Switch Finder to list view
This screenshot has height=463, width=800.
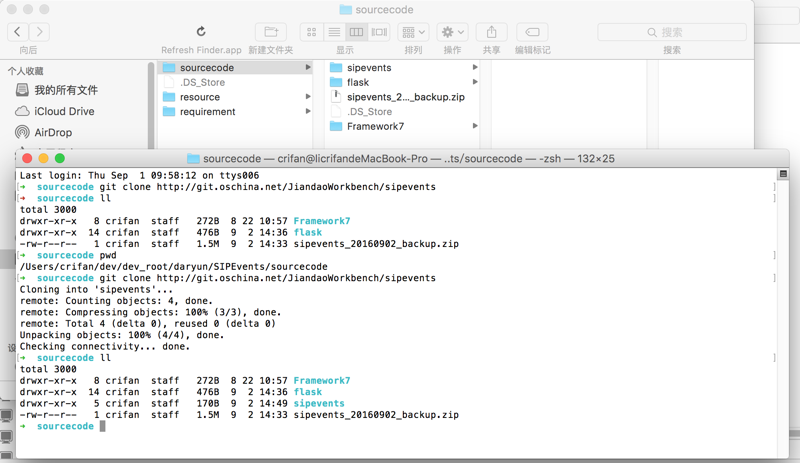pyautogui.click(x=334, y=32)
